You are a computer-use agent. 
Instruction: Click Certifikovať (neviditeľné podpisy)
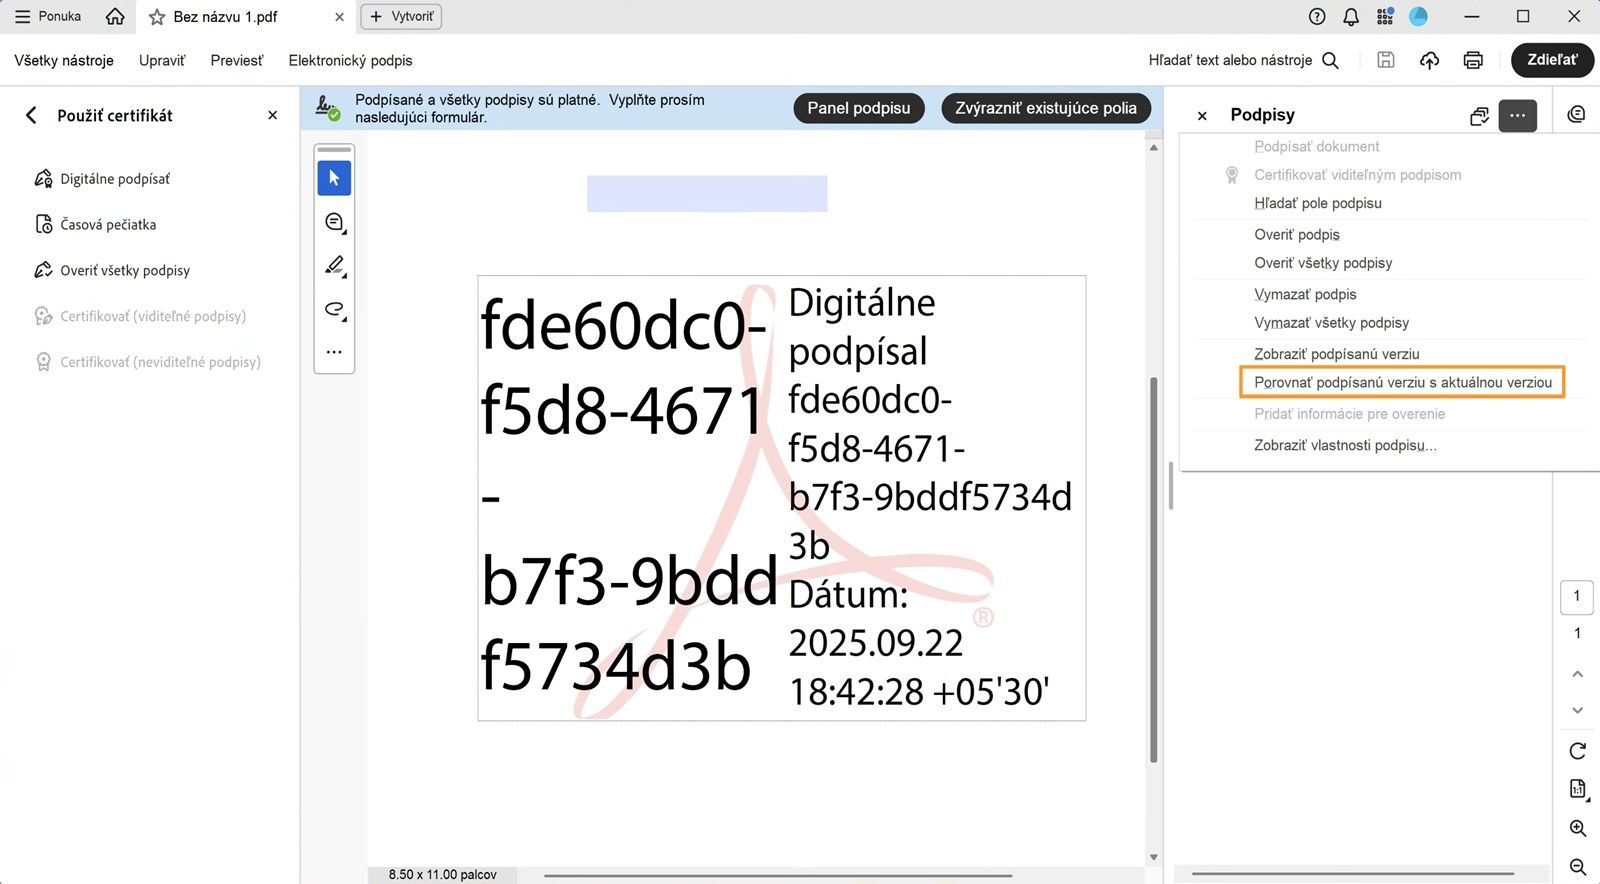point(147,362)
